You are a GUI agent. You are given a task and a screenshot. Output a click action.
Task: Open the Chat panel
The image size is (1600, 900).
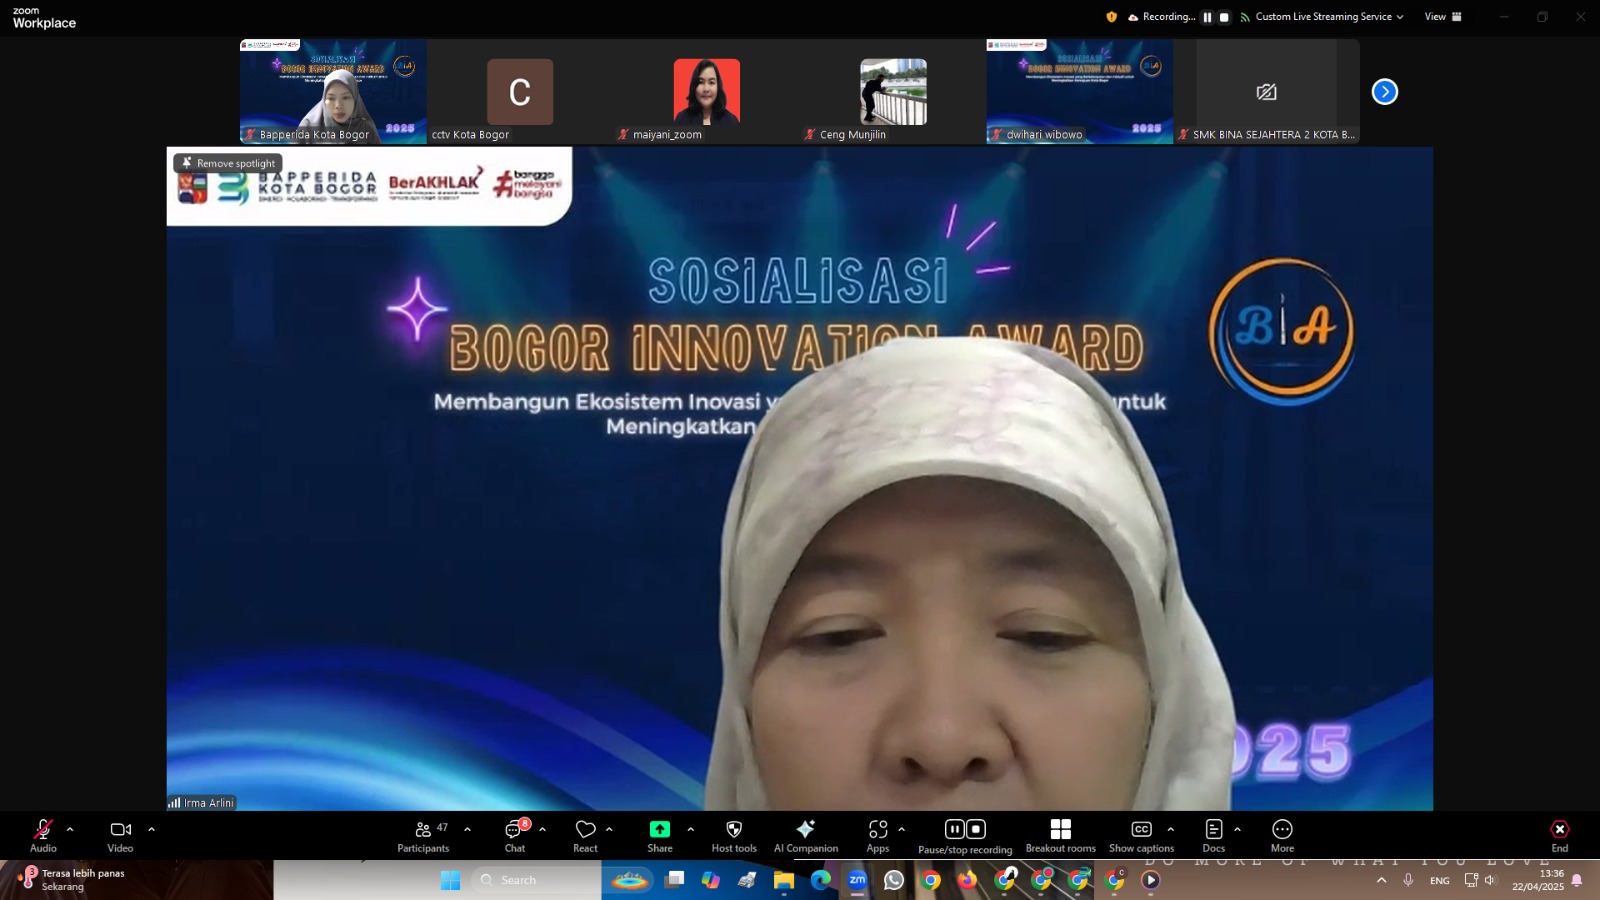pyautogui.click(x=515, y=836)
